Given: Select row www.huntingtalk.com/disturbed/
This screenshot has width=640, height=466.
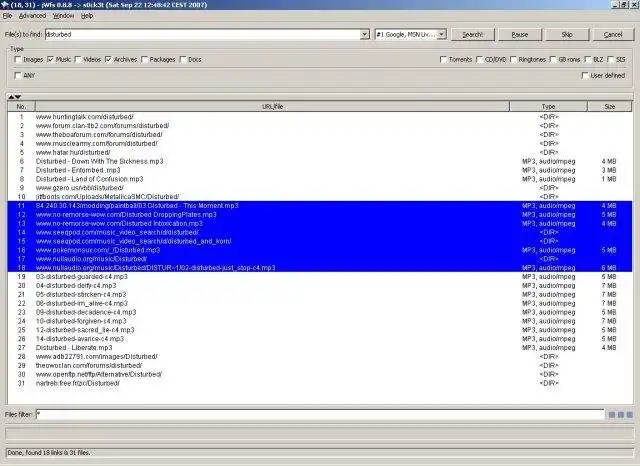Looking at the screenshot, I should [320, 117].
